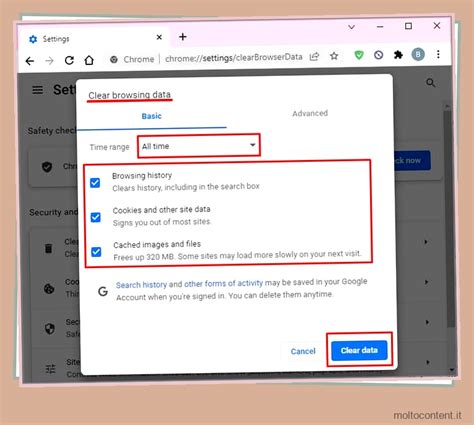
Task: Click the tab search chevron in title bar
Action: tap(351, 27)
